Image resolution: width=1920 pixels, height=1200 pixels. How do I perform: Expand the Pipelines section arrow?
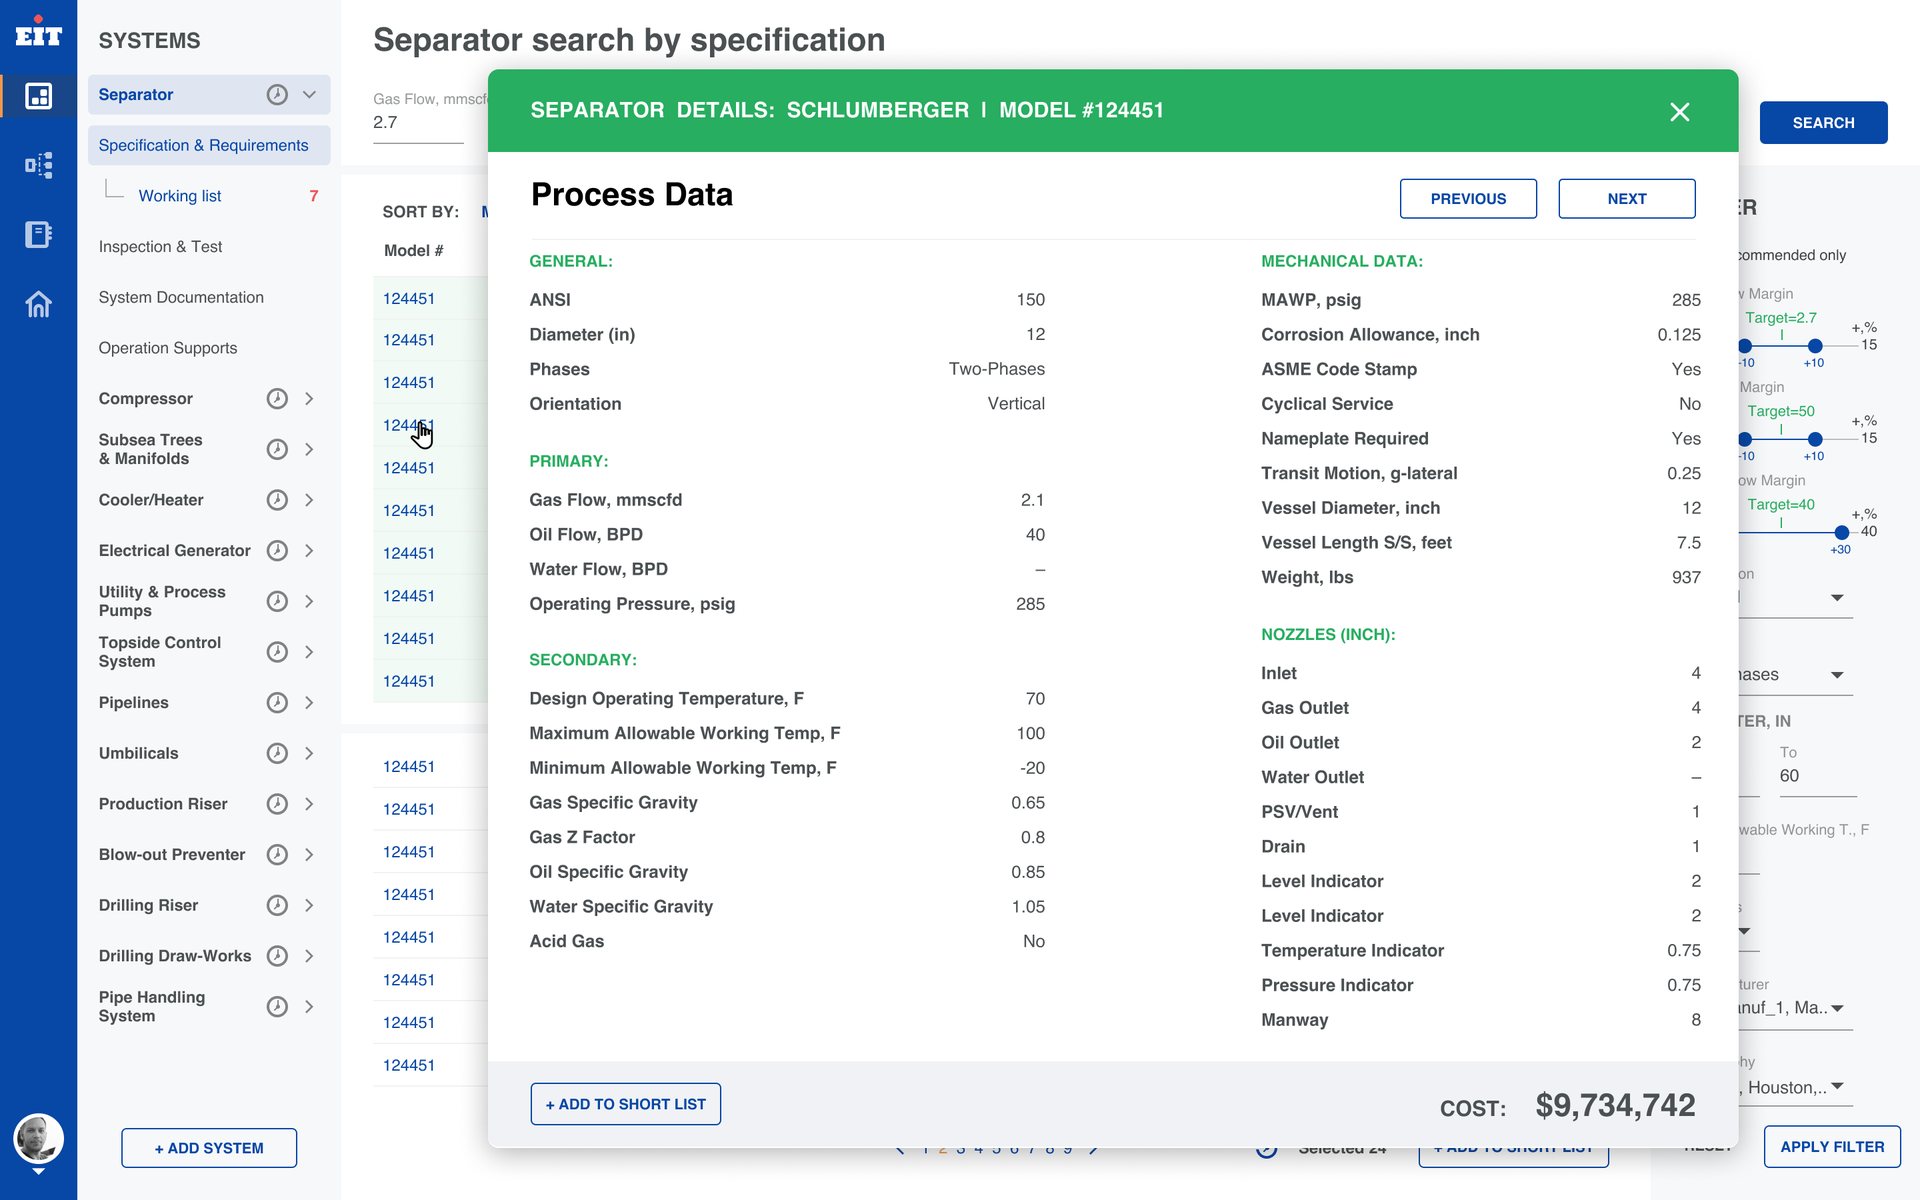(x=309, y=702)
